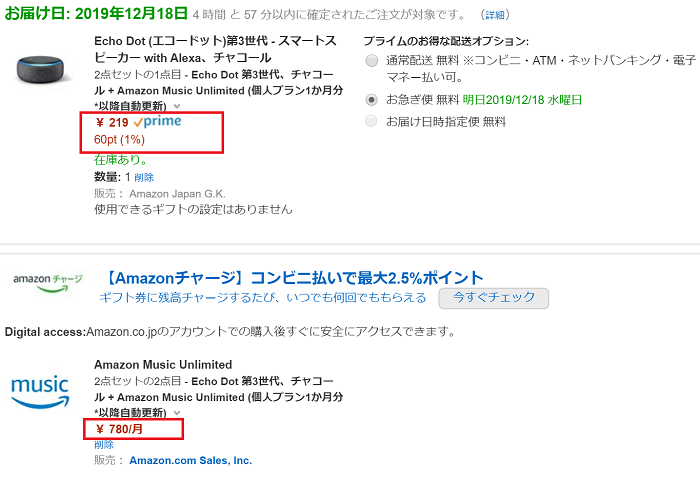Select お急ぎ便 無料 shipping option
Viewport: 700px width, 480px height.
371,100
